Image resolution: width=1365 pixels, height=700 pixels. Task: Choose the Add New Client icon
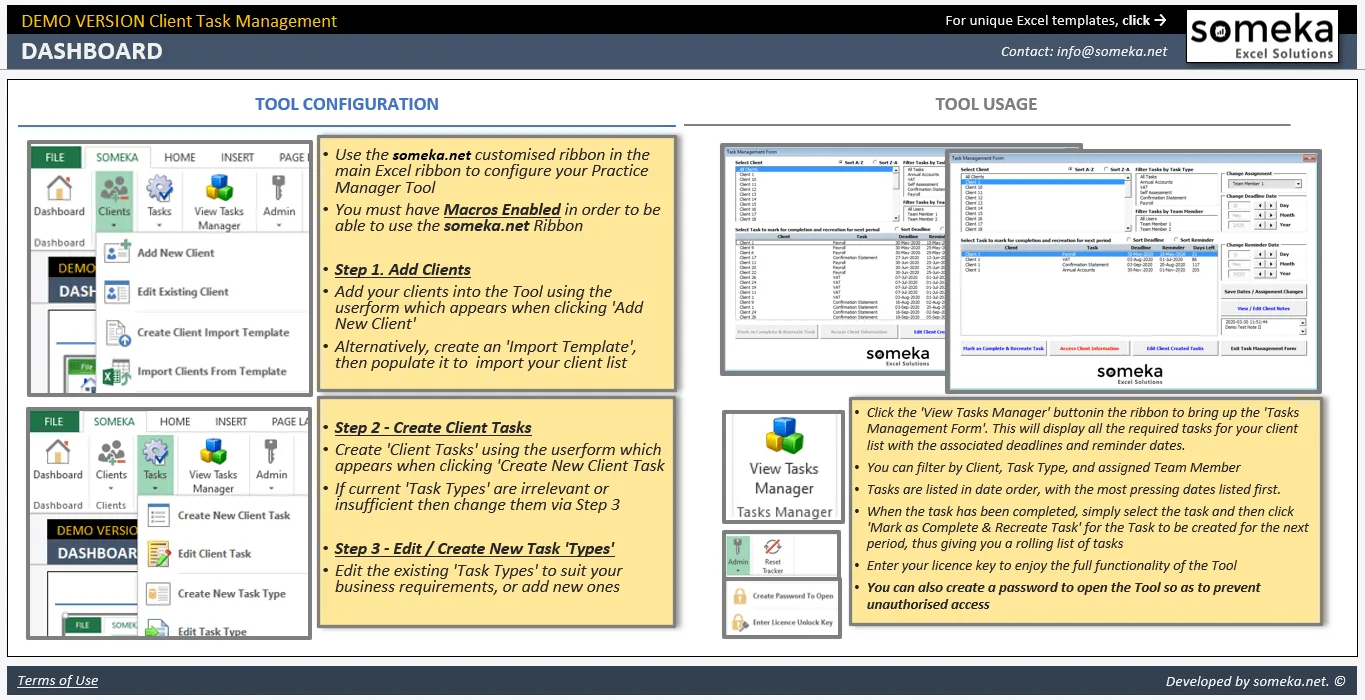click(x=117, y=252)
